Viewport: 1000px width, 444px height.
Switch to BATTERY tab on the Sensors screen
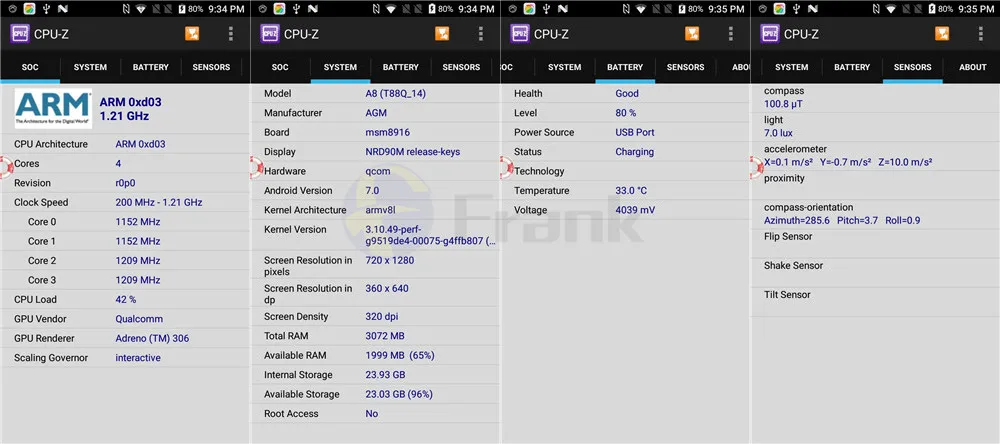coord(852,67)
